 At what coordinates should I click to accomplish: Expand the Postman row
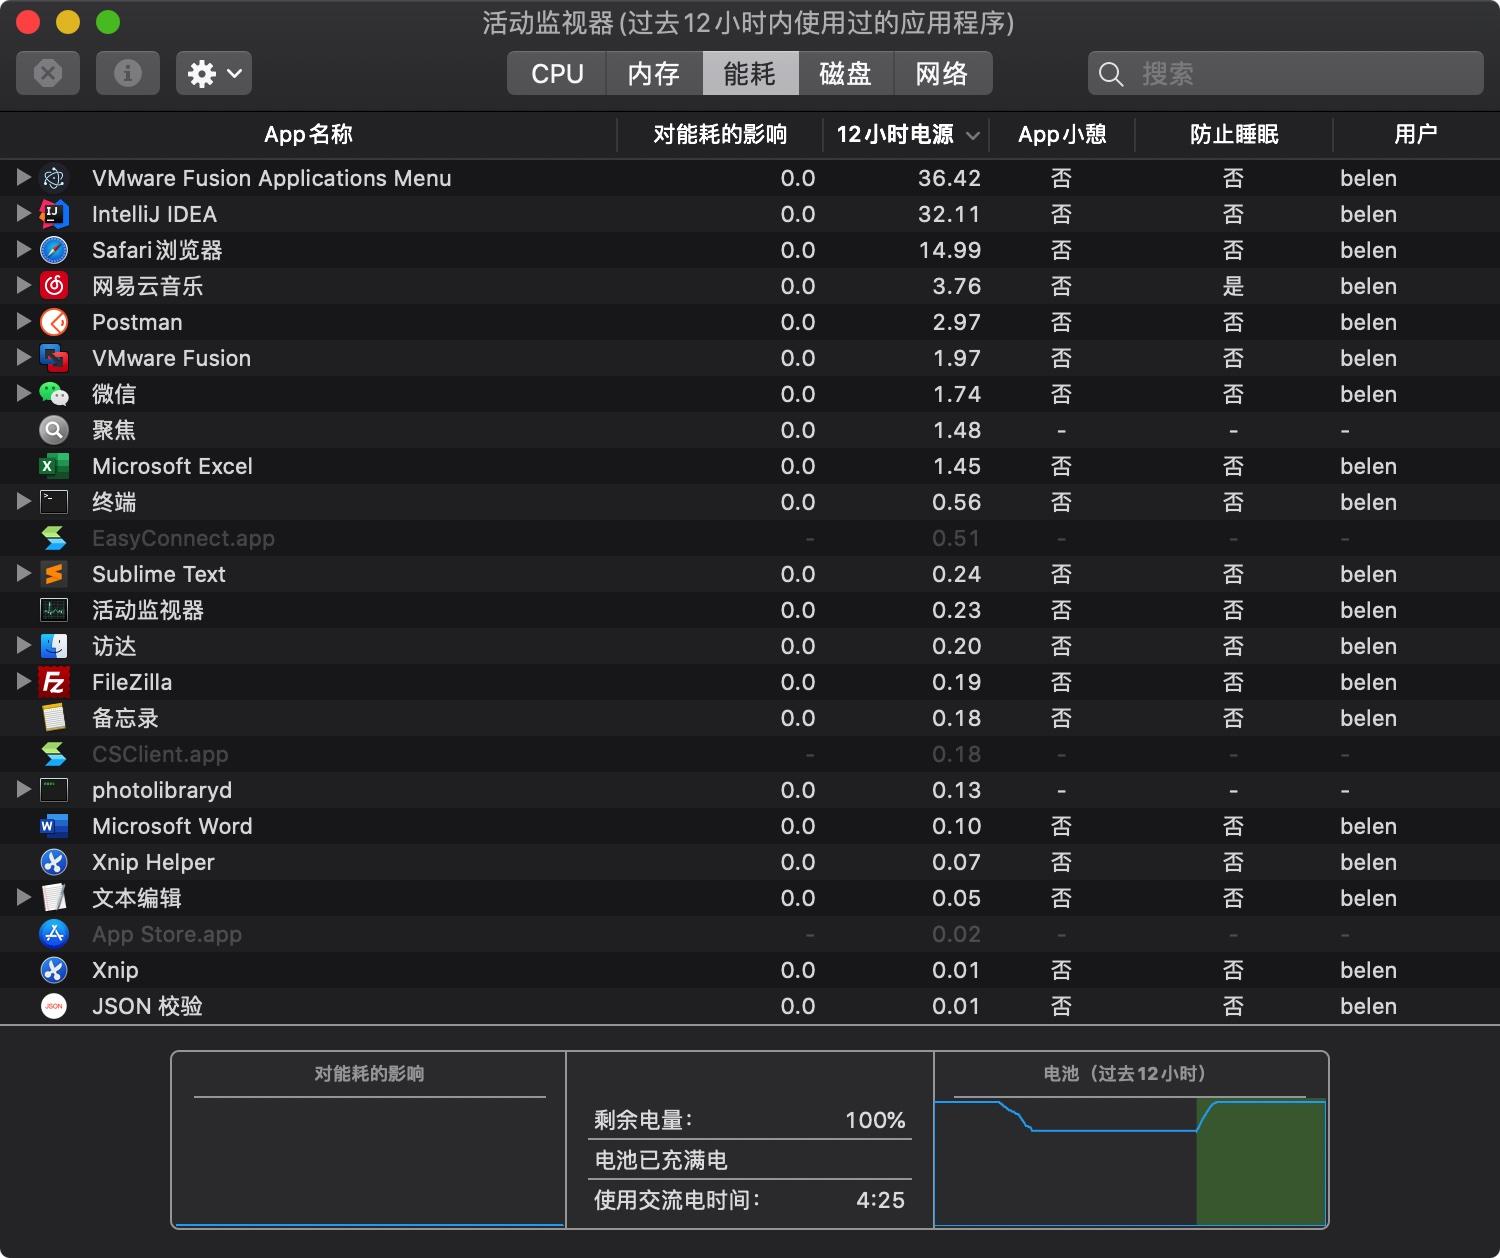tap(24, 321)
